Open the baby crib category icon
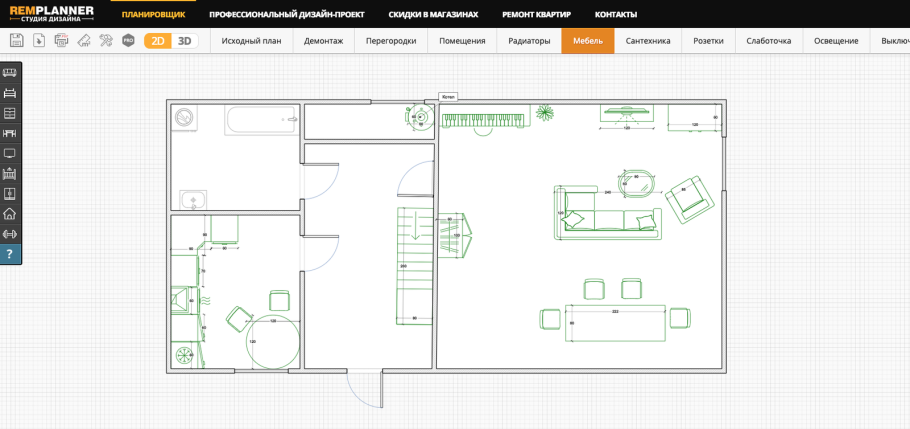 click(10, 173)
